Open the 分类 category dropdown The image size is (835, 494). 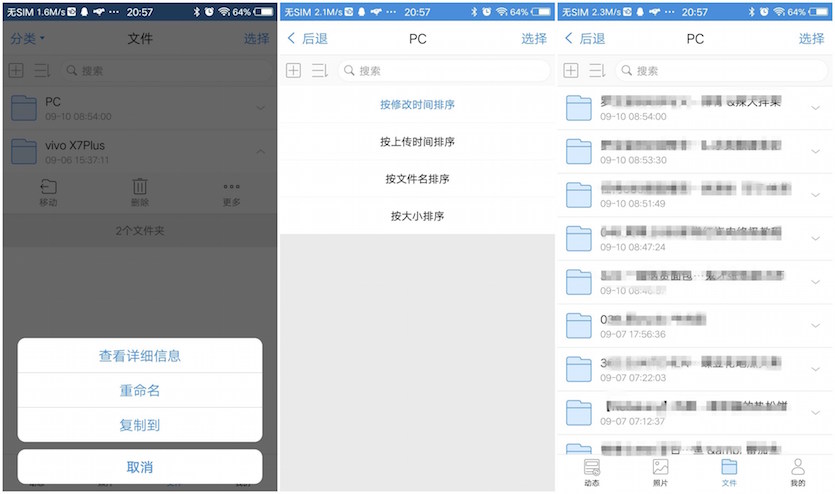click(x=28, y=39)
